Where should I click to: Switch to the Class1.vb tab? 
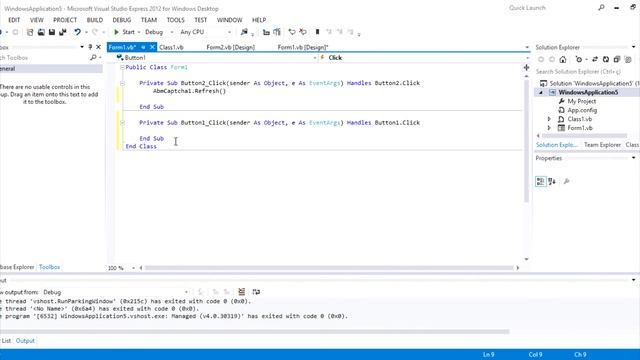tap(171, 47)
